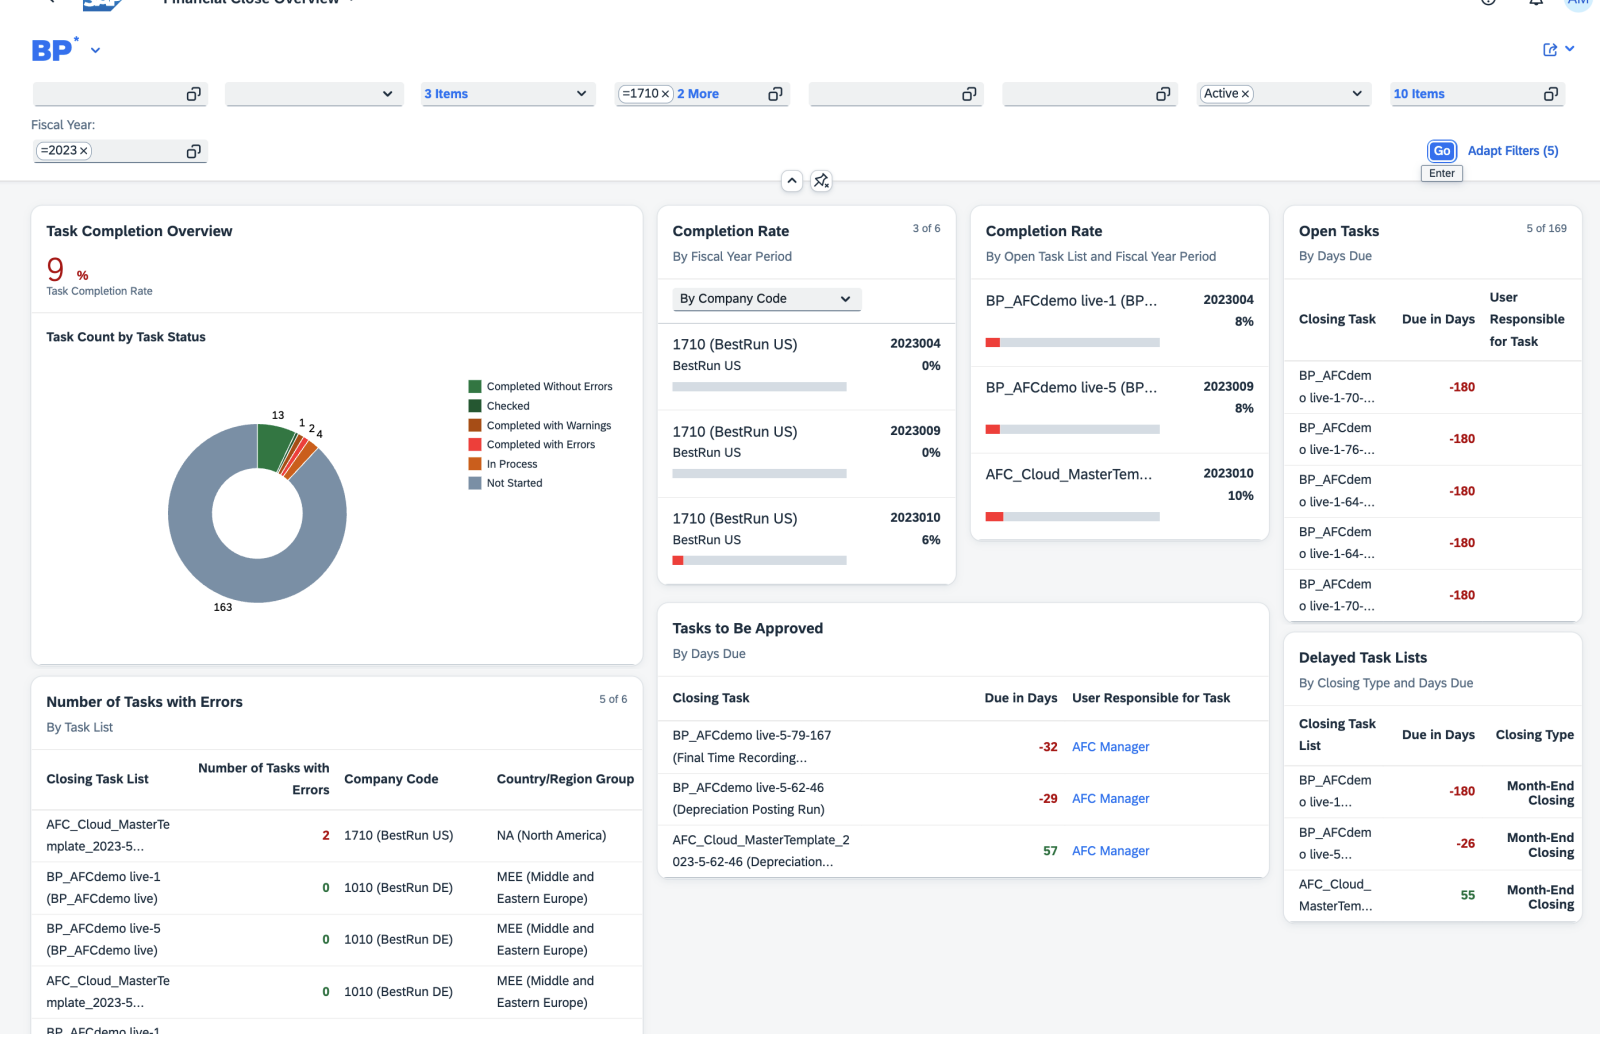This screenshot has width=1600, height=1062.
Task: Remove the =1710 filter token
Action: point(665,94)
